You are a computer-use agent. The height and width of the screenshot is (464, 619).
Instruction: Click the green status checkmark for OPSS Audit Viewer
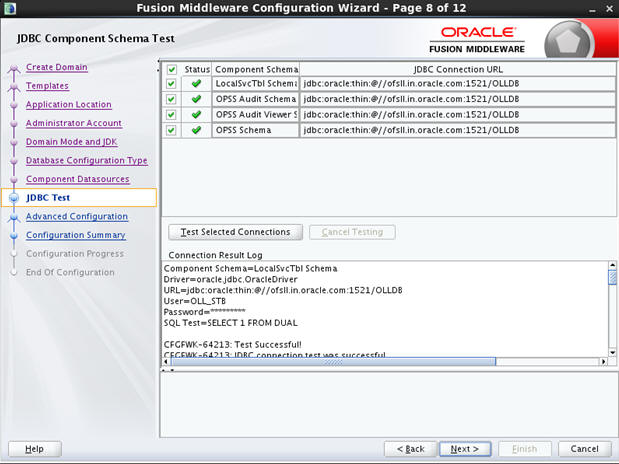(196, 115)
